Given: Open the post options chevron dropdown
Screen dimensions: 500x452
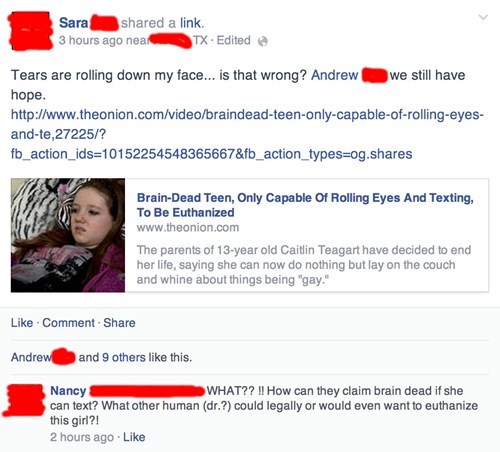Looking at the screenshot, I should (483, 17).
